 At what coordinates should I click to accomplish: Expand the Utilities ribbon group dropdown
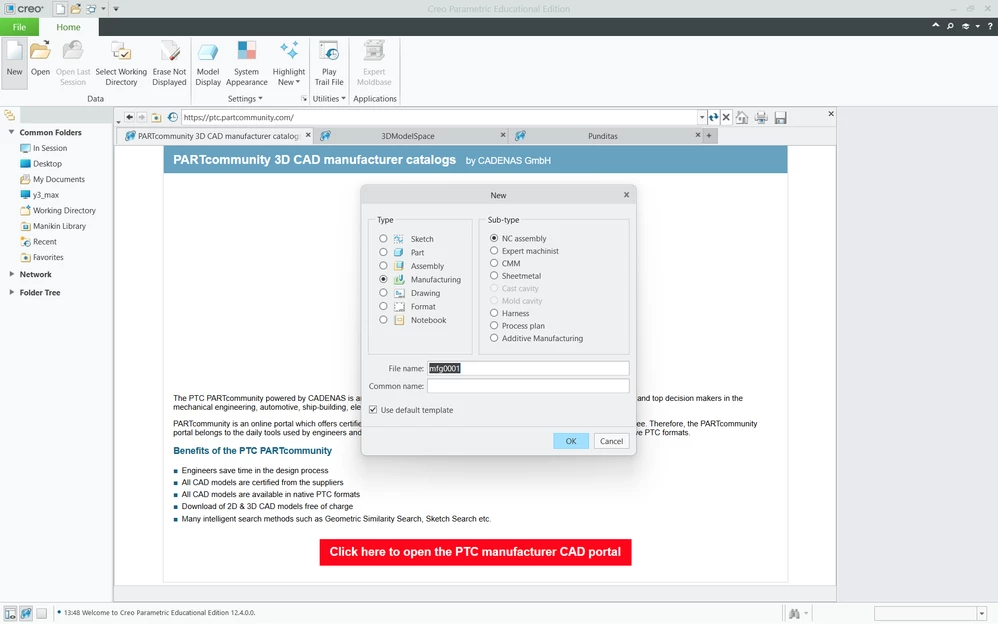click(329, 99)
